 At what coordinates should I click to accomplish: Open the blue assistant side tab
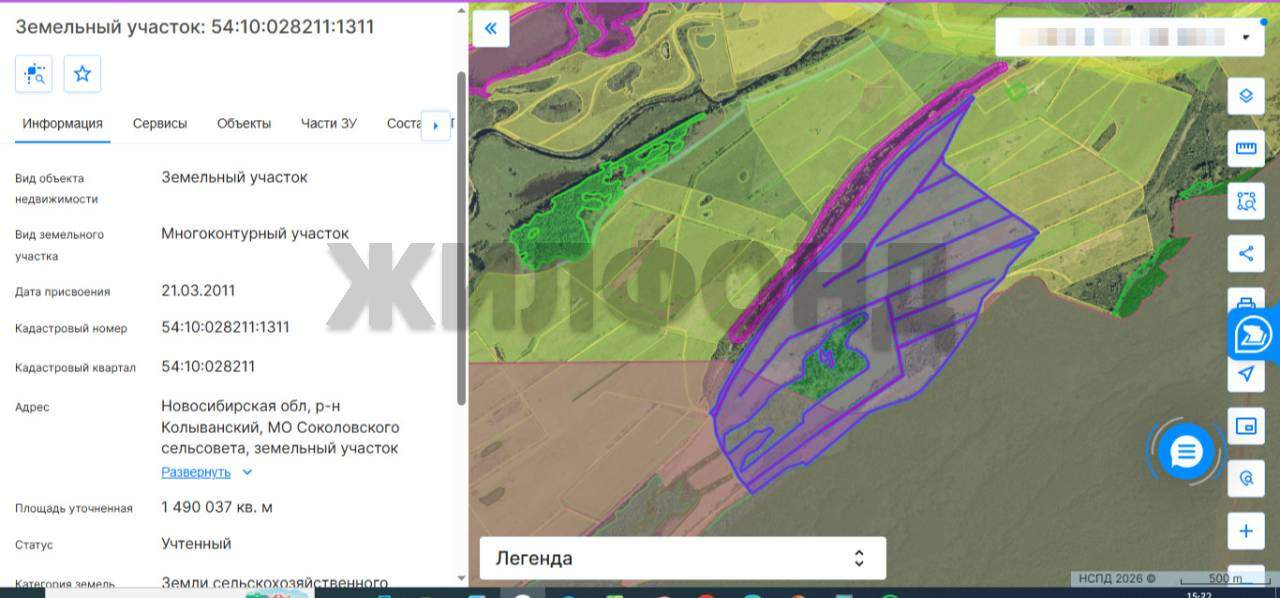point(1254,336)
